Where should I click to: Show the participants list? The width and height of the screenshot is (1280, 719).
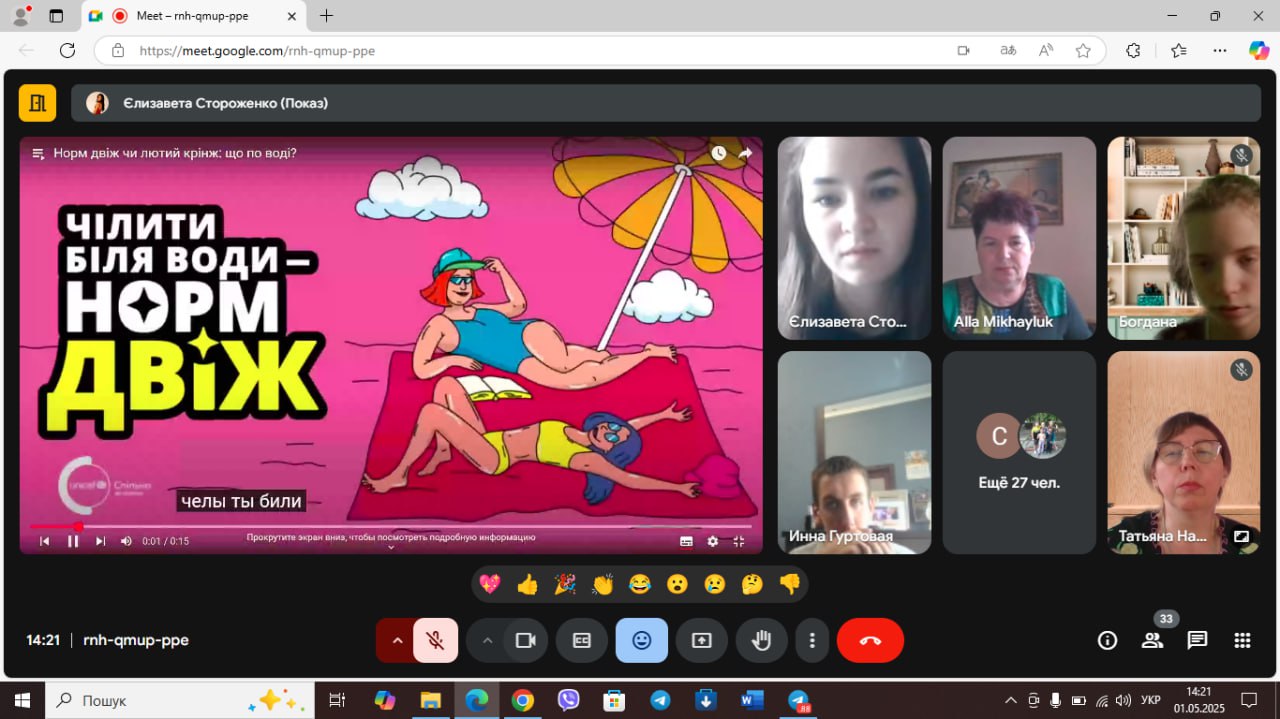click(x=1152, y=640)
